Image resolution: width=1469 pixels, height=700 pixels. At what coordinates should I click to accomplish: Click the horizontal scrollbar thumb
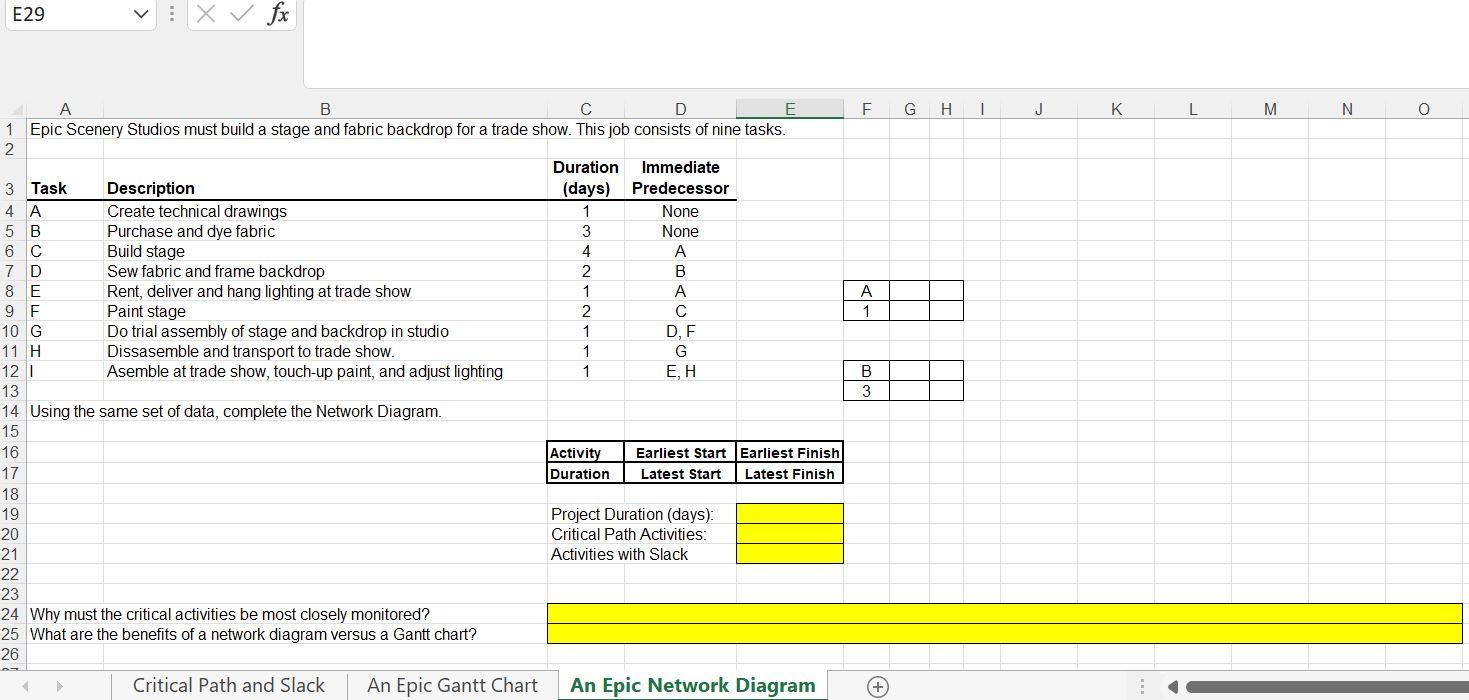pos(1320,687)
